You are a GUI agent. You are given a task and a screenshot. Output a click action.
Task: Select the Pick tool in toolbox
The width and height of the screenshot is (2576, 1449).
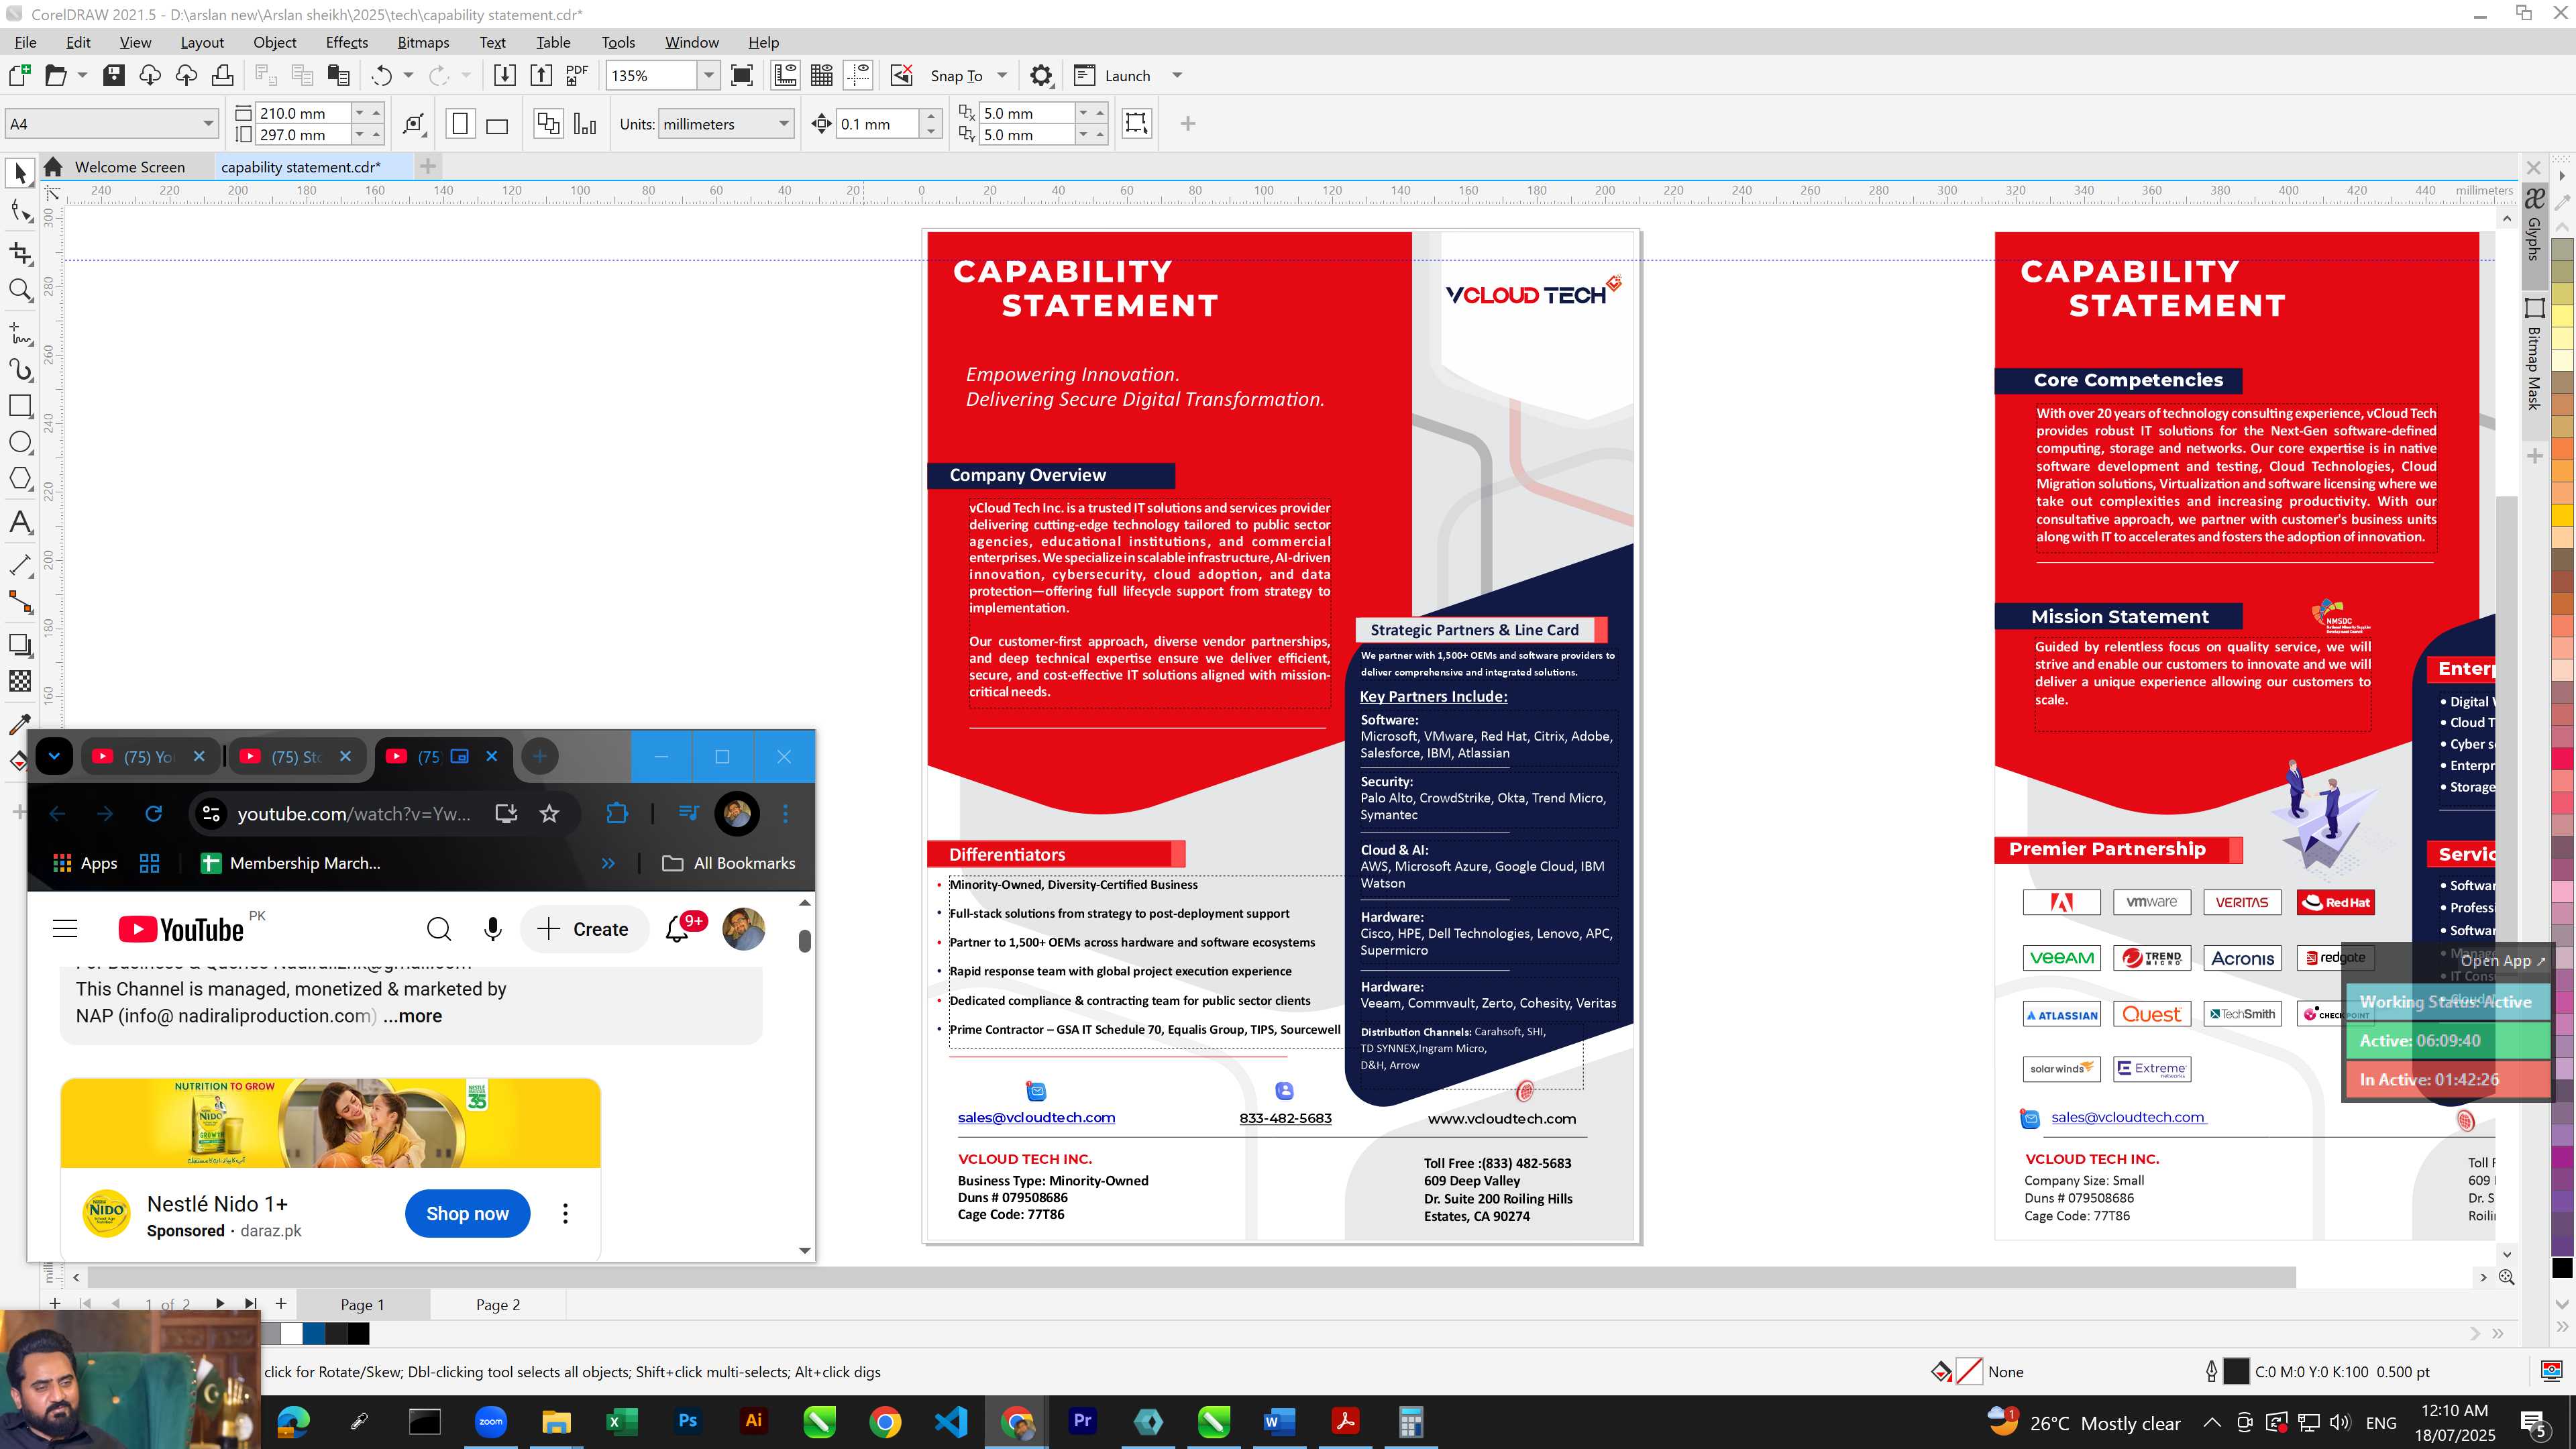coord(20,173)
